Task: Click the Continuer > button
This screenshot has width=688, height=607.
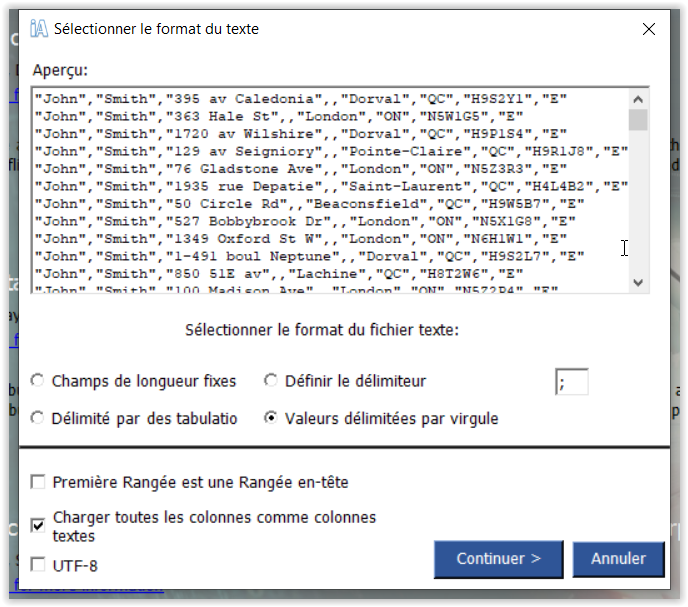Action: pyautogui.click(x=498, y=559)
